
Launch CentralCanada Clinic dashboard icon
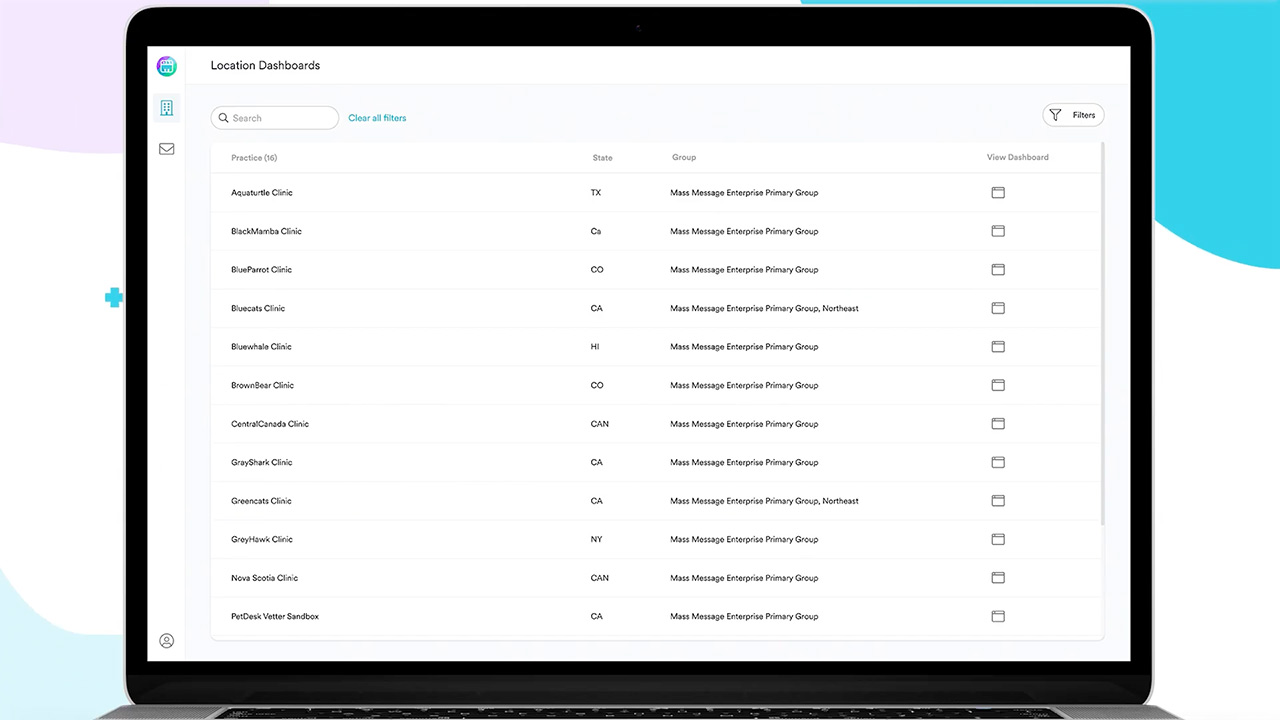tap(997, 424)
